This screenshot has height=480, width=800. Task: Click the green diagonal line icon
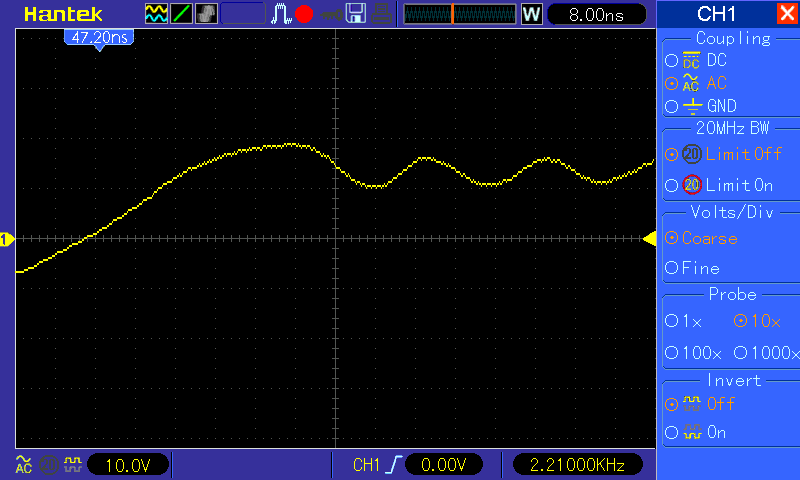181,14
